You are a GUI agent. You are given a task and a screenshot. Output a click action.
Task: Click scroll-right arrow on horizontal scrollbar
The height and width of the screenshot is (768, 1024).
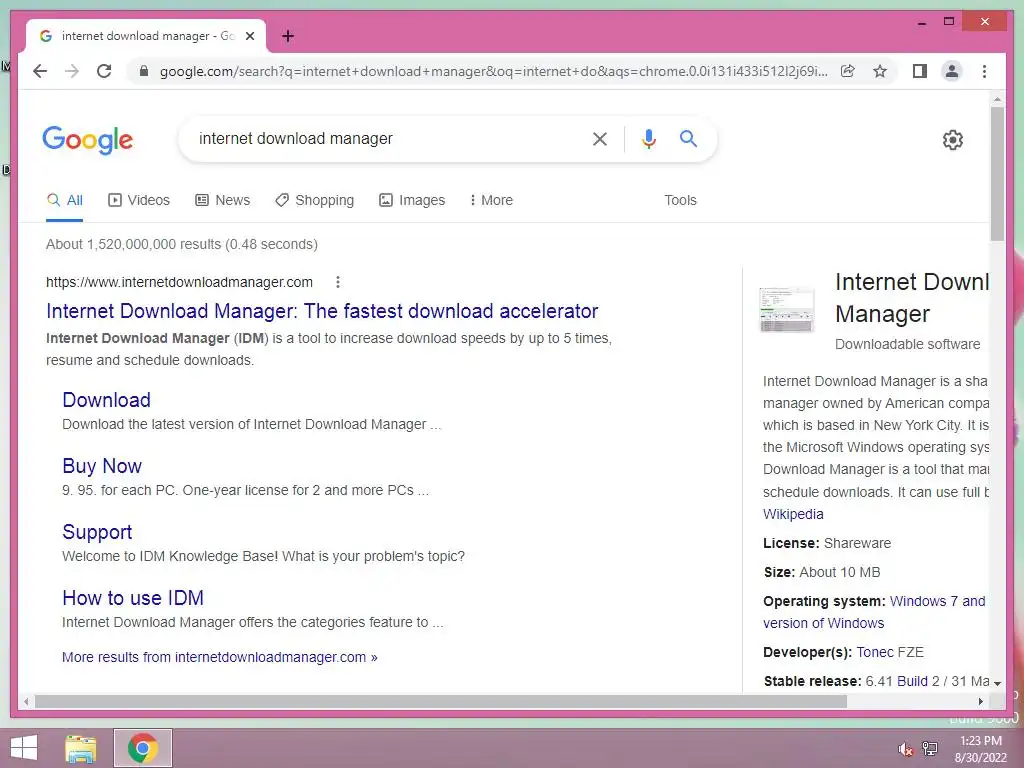tap(981, 701)
